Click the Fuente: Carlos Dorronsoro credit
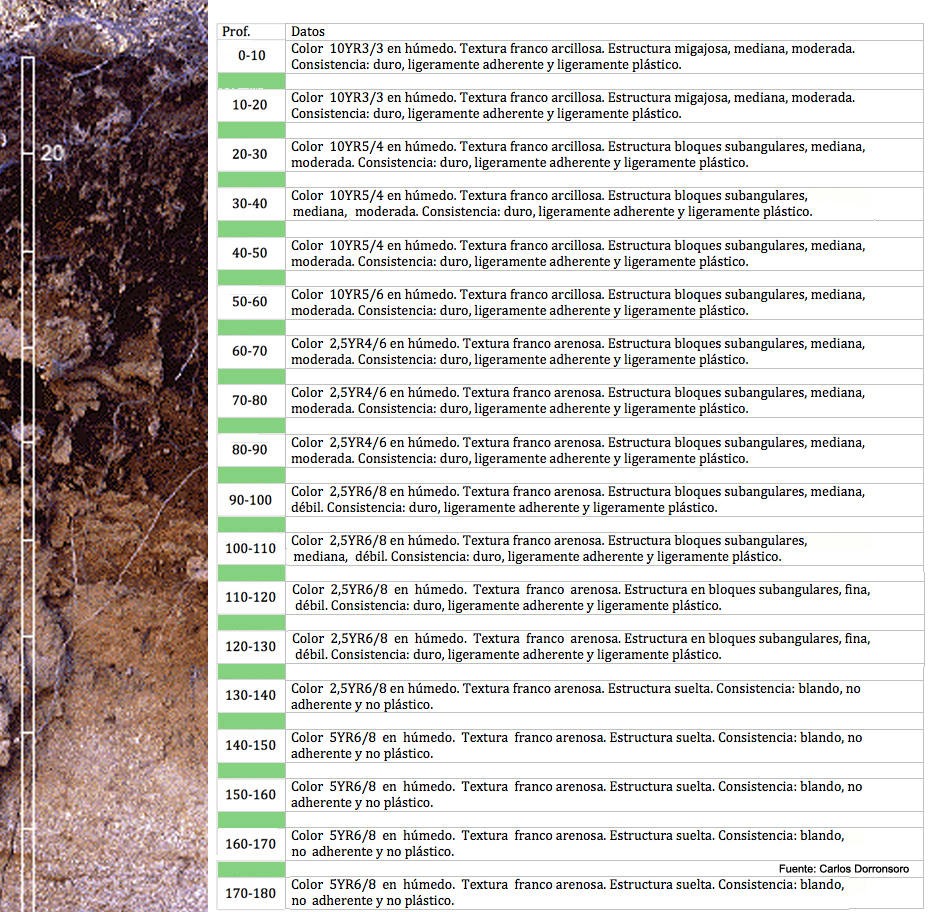The image size is (928, 912). pos(844,869)
